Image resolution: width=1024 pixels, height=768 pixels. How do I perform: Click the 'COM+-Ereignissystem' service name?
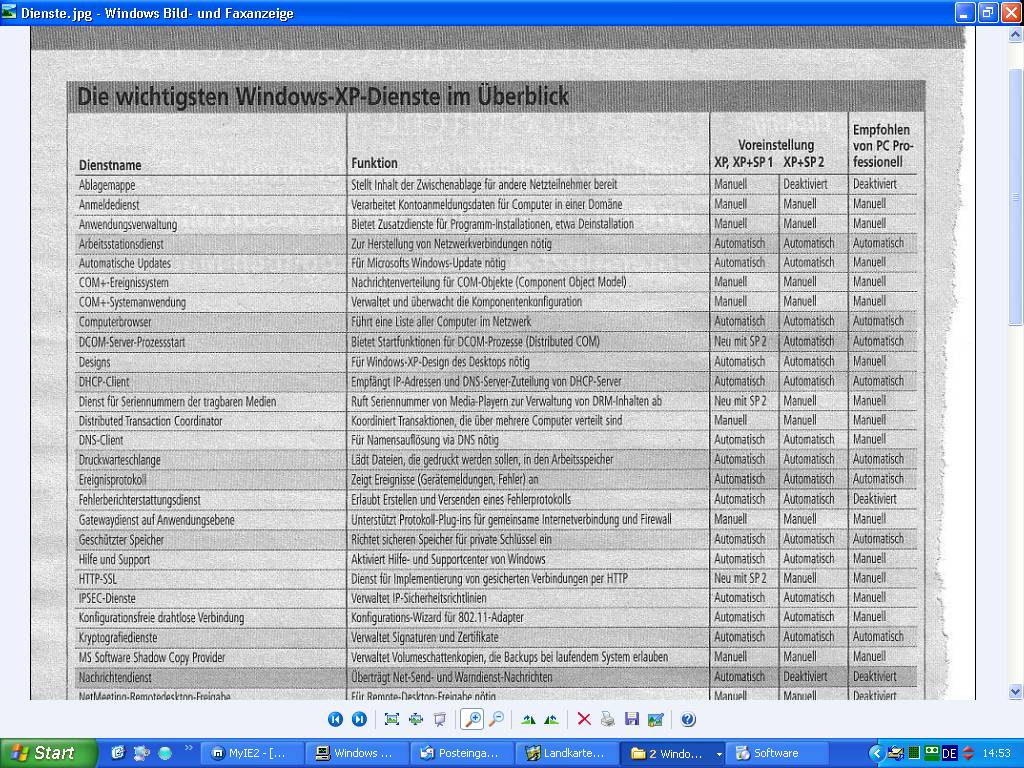(123, 283)
